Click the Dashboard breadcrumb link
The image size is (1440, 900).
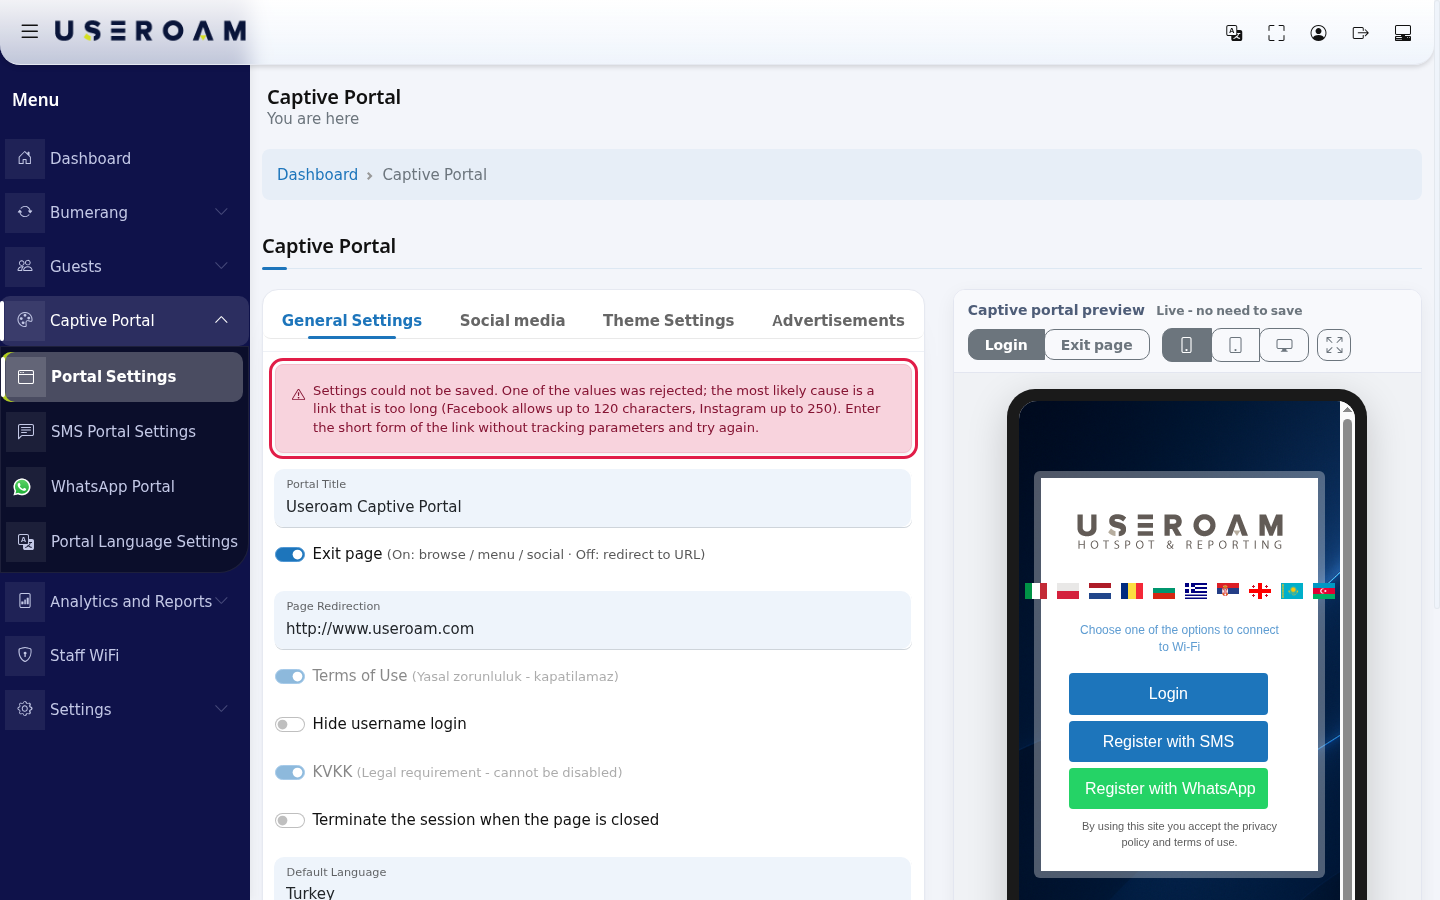click(317, 174)
